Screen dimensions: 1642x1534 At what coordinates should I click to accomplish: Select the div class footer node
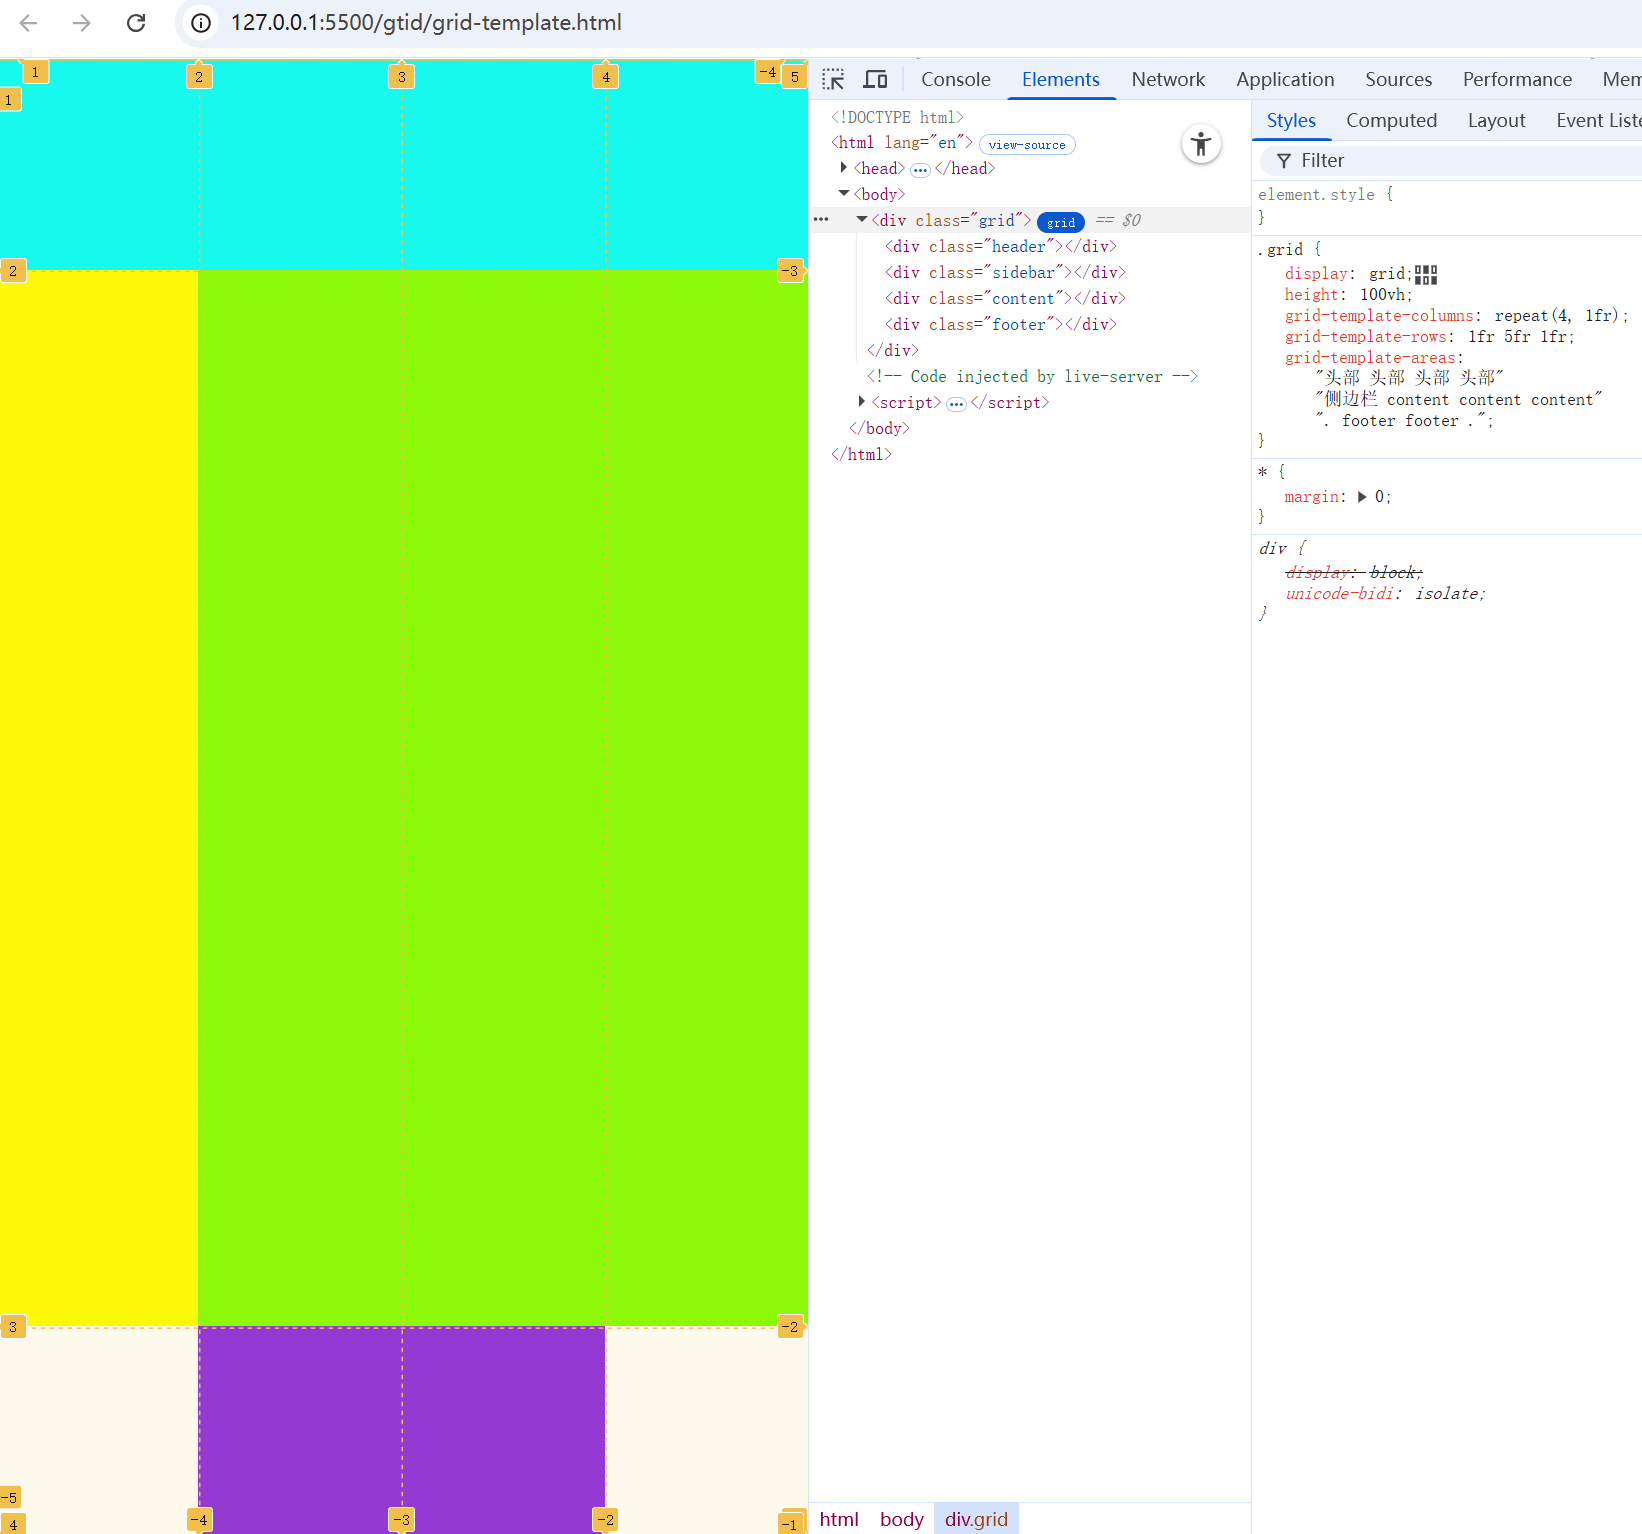pyautogui.click(x=1000, y=324)
